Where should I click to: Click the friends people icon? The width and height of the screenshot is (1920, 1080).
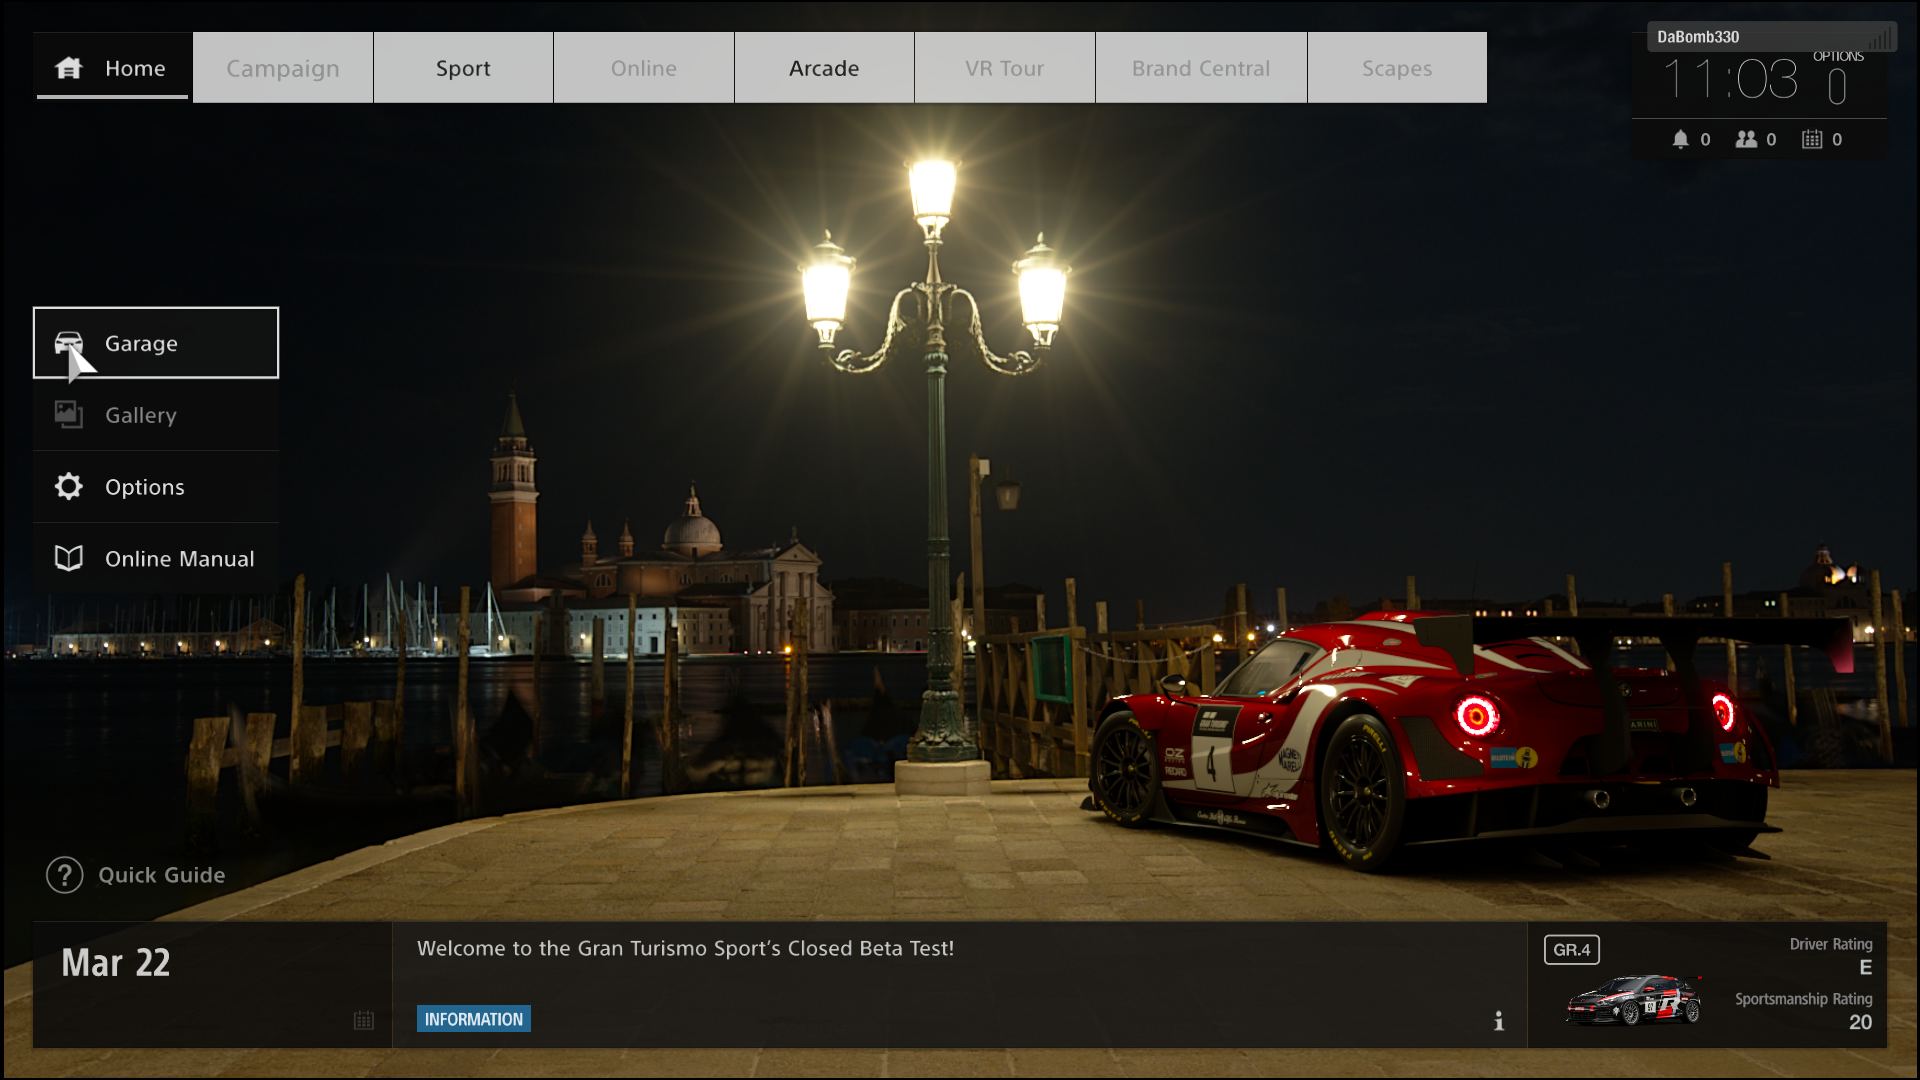pyautogui.click(x=1746, y=140)
